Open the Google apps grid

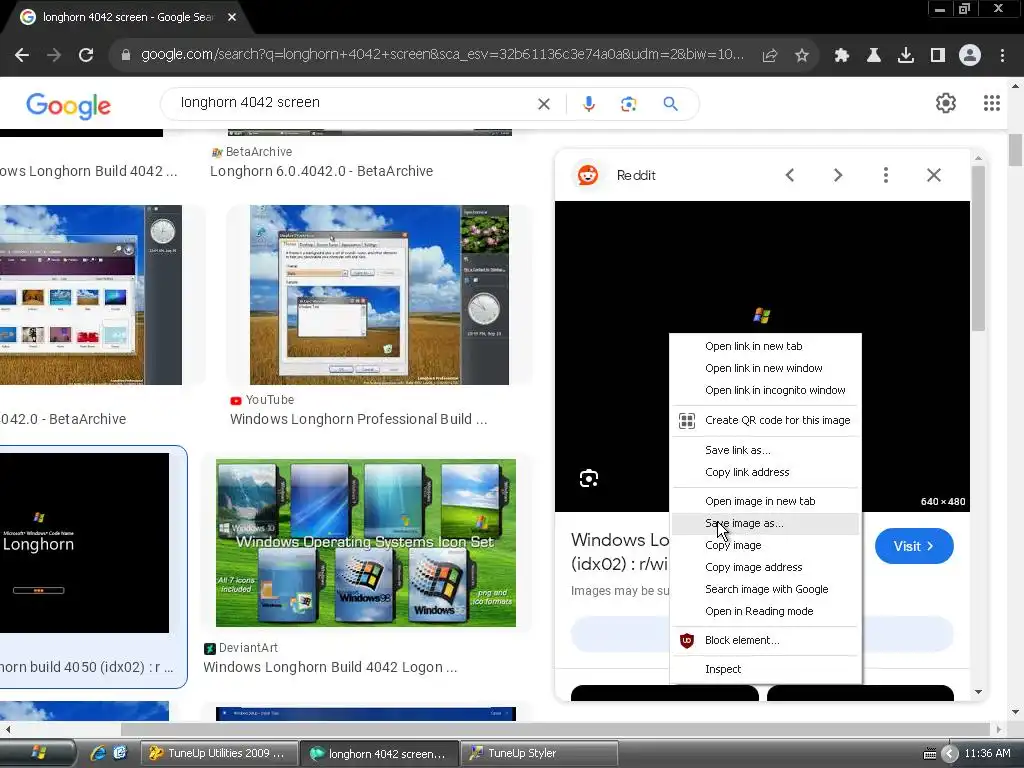click(991, 103)
